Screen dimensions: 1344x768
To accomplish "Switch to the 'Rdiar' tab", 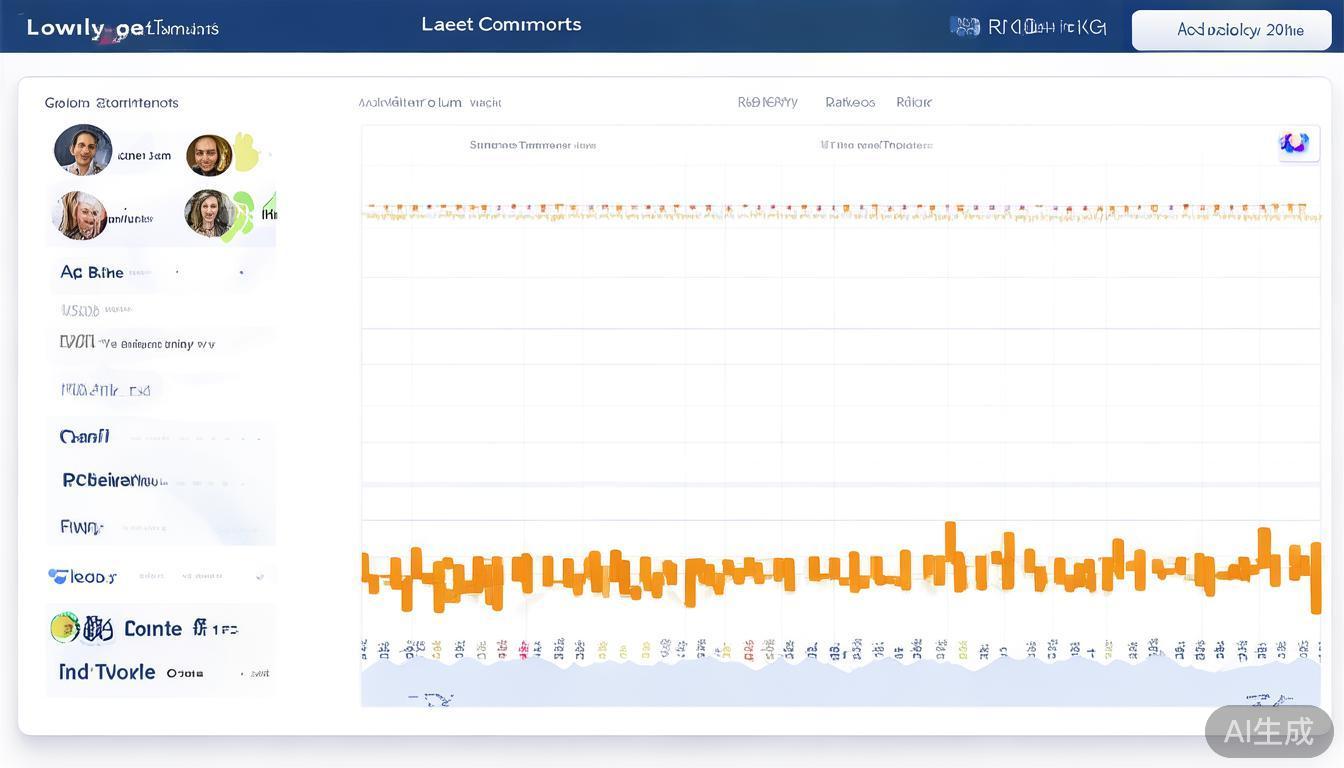I will 914,102.
